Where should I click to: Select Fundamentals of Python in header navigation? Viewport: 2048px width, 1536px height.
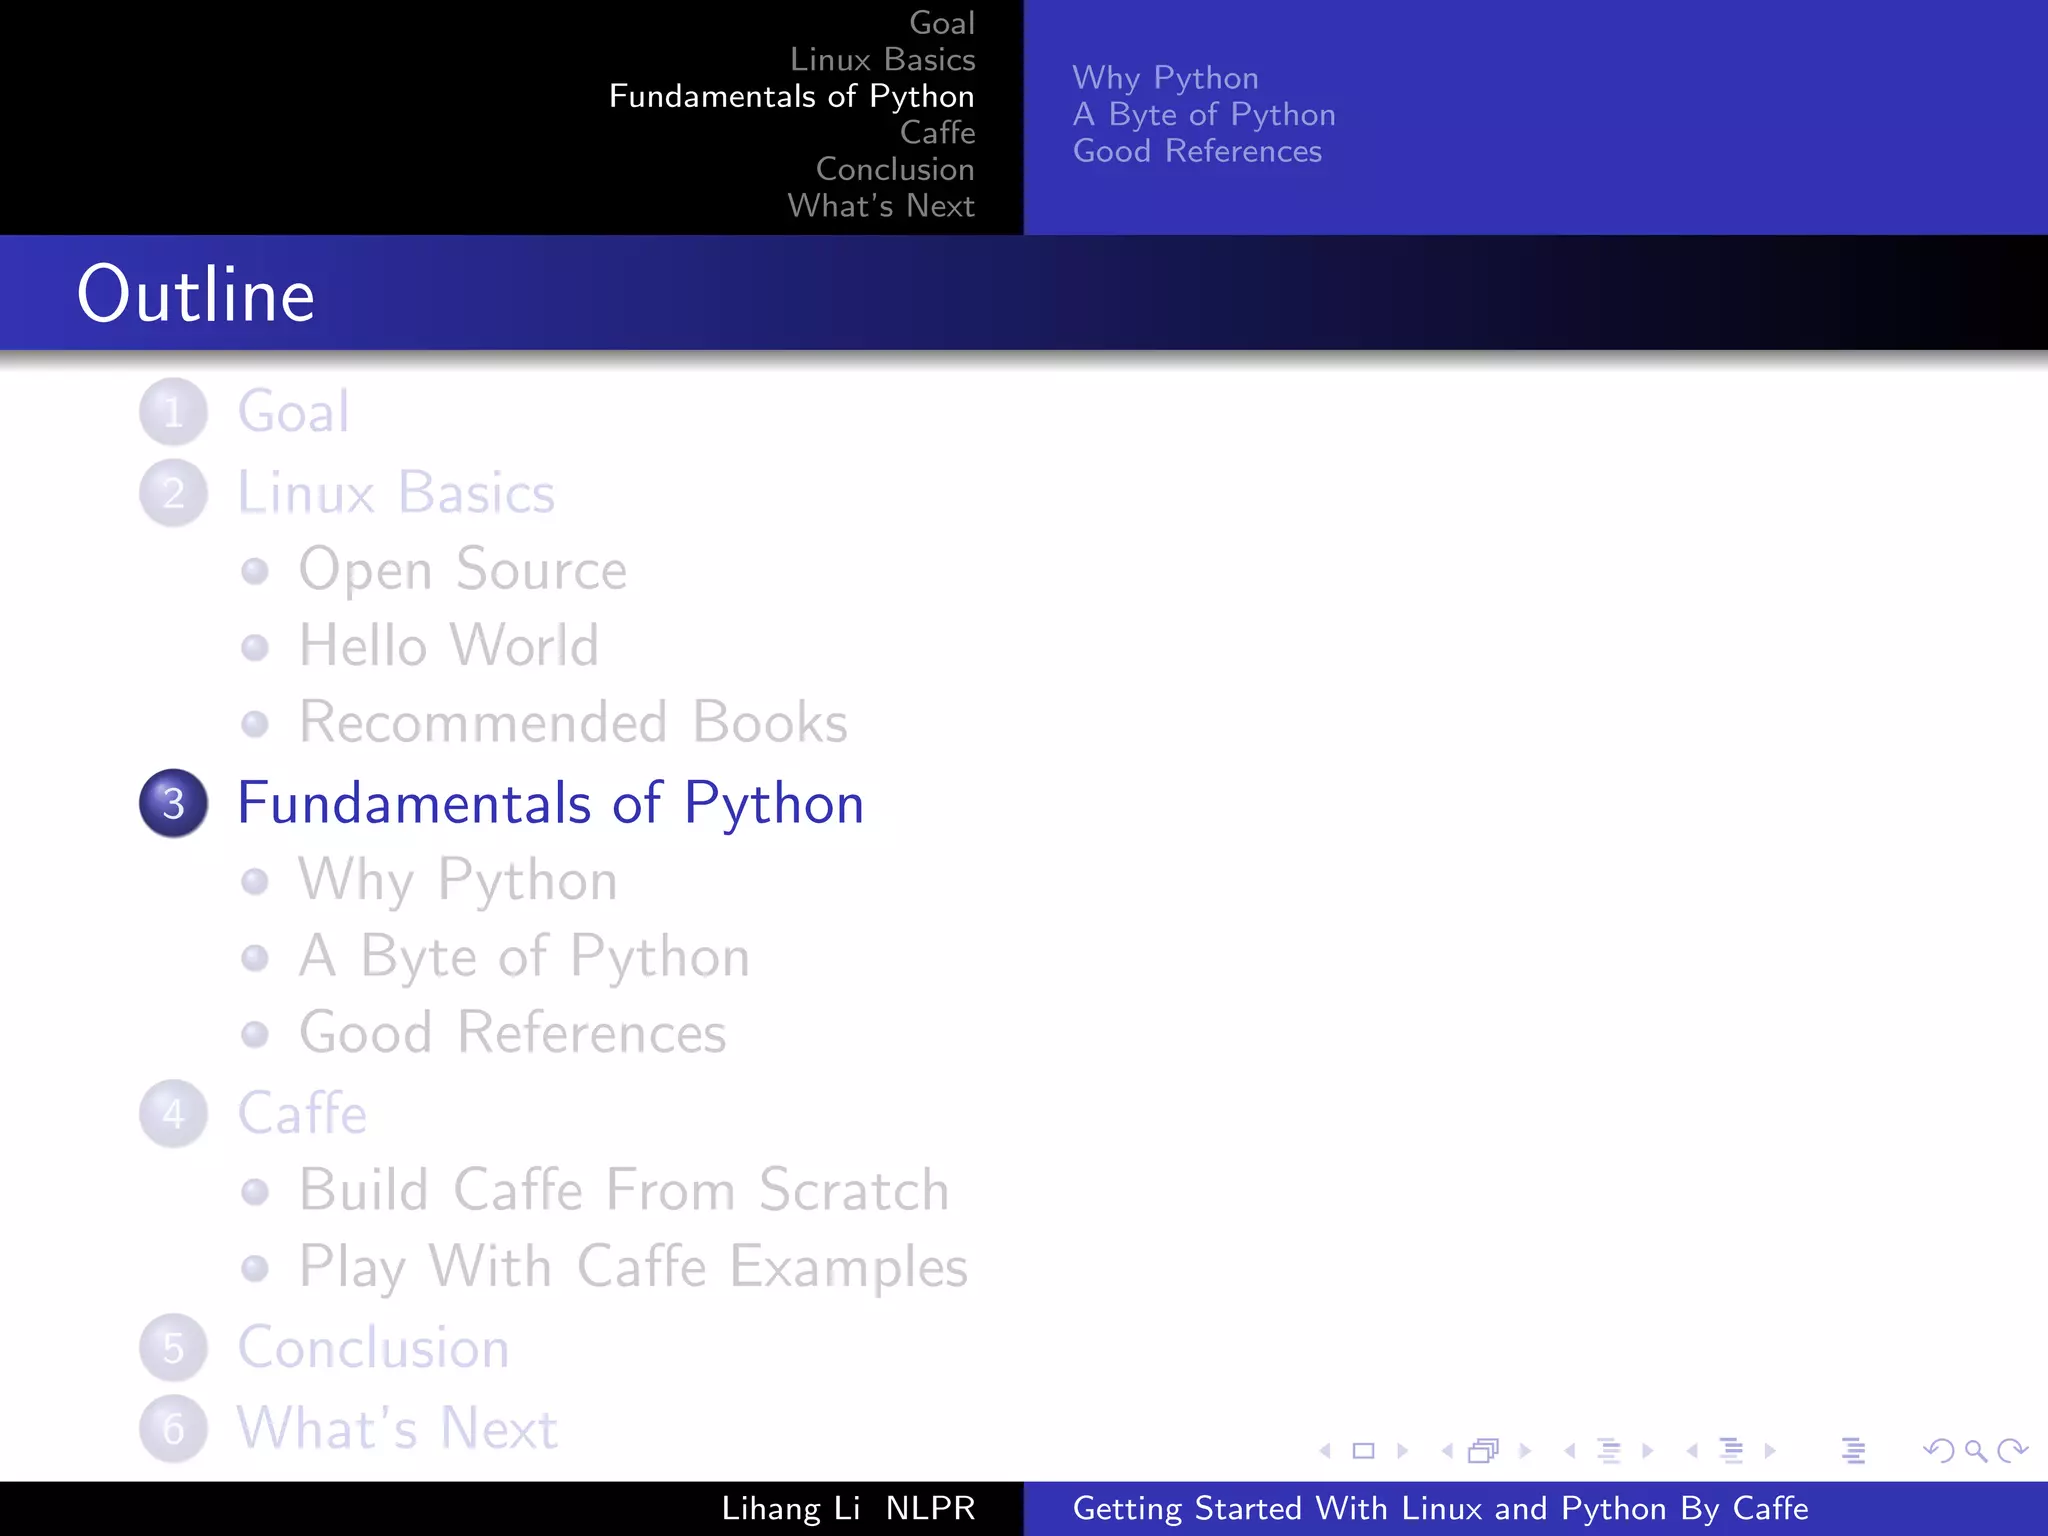coord(792,96)
